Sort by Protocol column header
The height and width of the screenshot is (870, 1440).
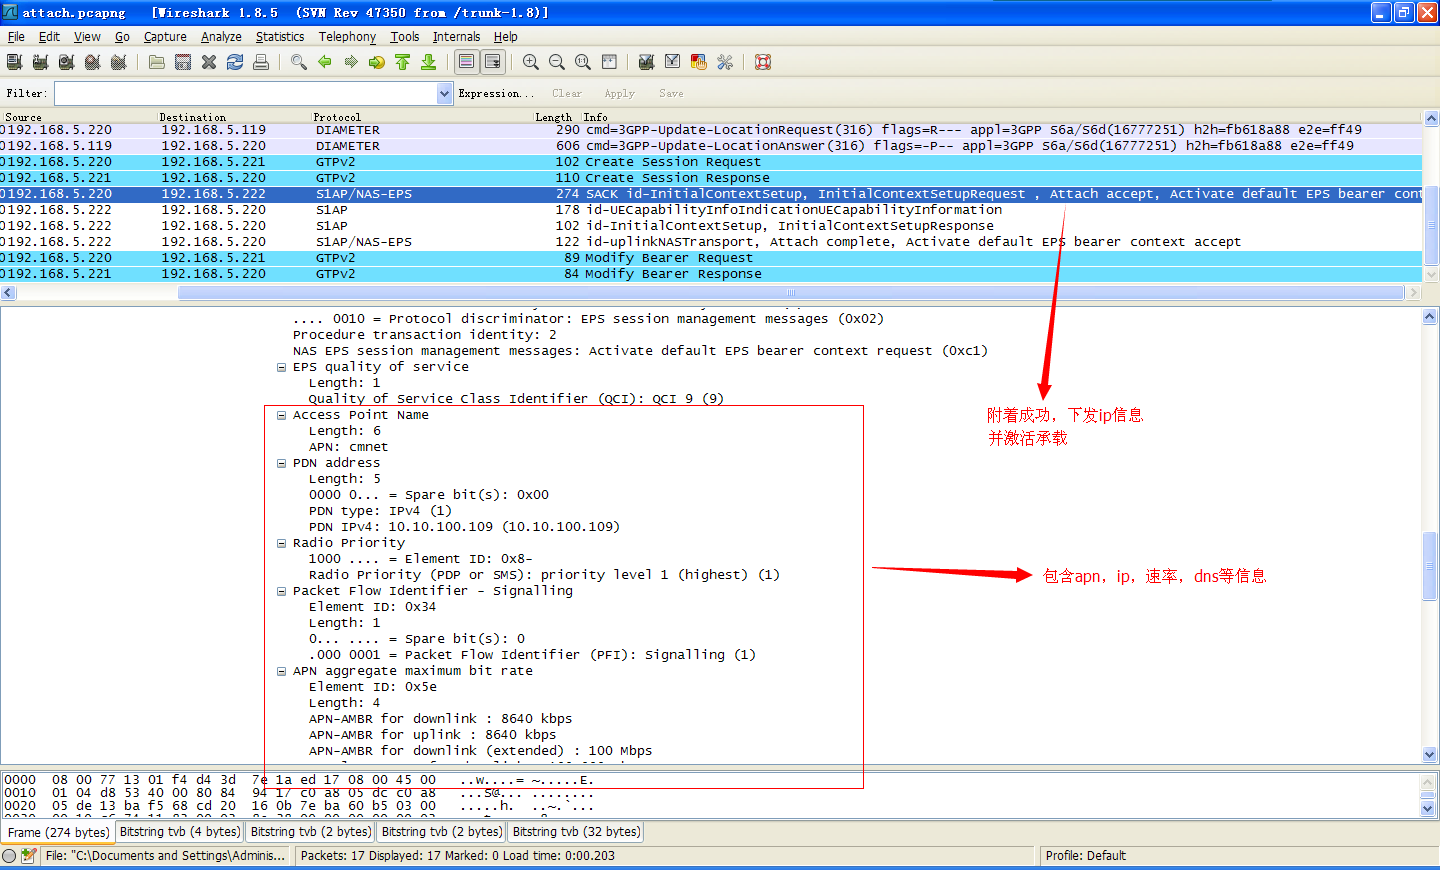pyautogui.click(x=337, y=117)
